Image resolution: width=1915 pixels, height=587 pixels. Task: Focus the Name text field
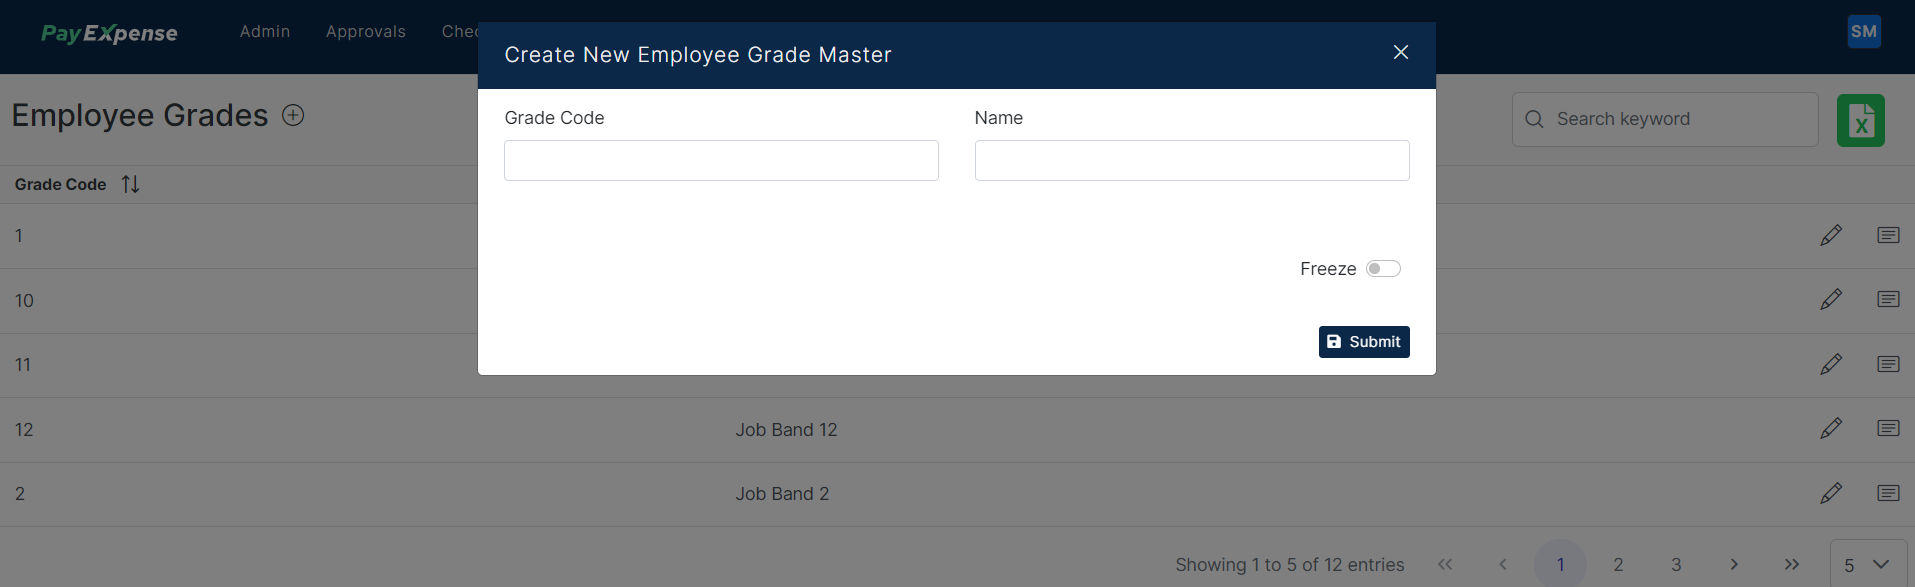(1192, 161)
